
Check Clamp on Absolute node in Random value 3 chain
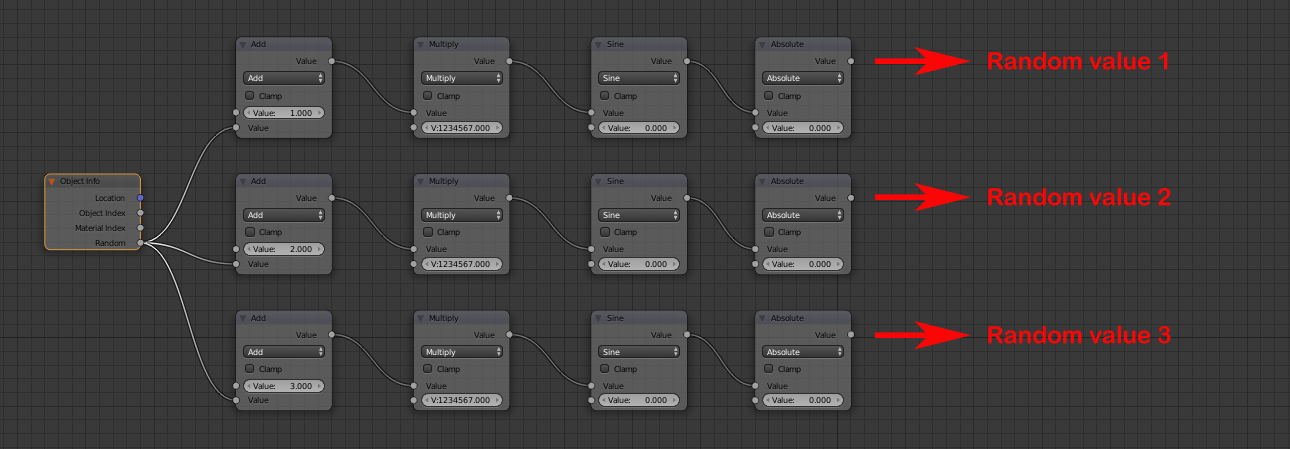pyautogui.click(x=768, y=369)
